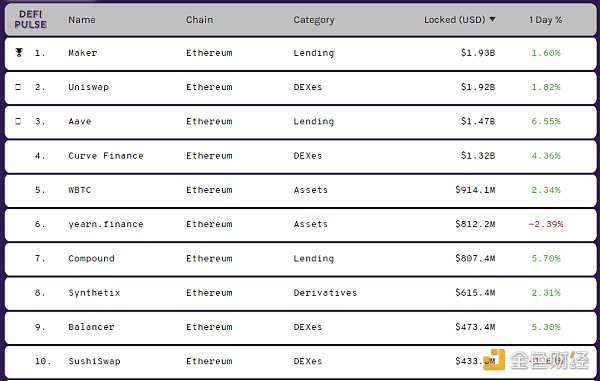The height and width of the screenshot is (381, 600).
Task: Sort table by Name column header
Action: pos(82,20)
